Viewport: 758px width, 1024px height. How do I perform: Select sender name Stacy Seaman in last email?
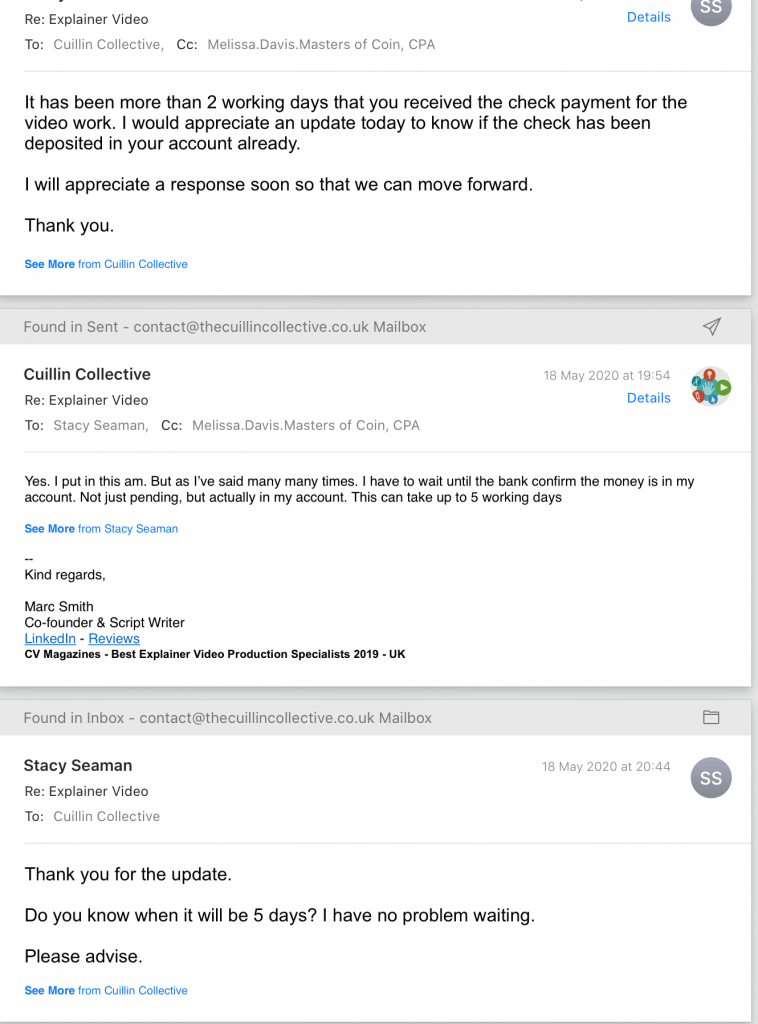tap(78, 765)
